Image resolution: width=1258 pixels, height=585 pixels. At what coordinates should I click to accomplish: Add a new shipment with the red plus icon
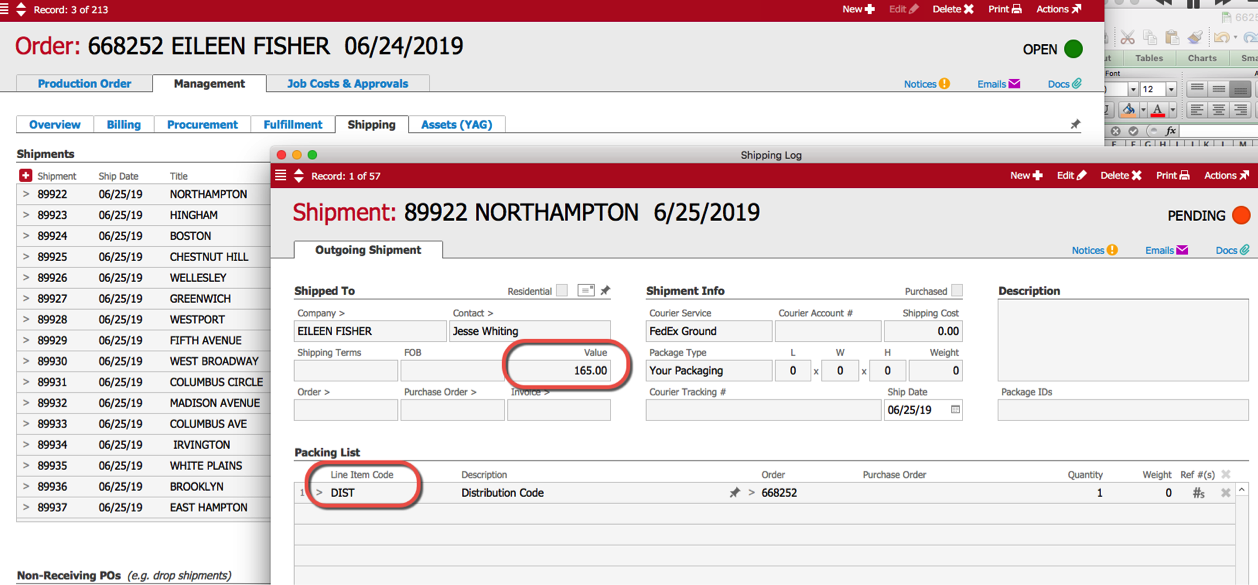(x=26, y=175)
